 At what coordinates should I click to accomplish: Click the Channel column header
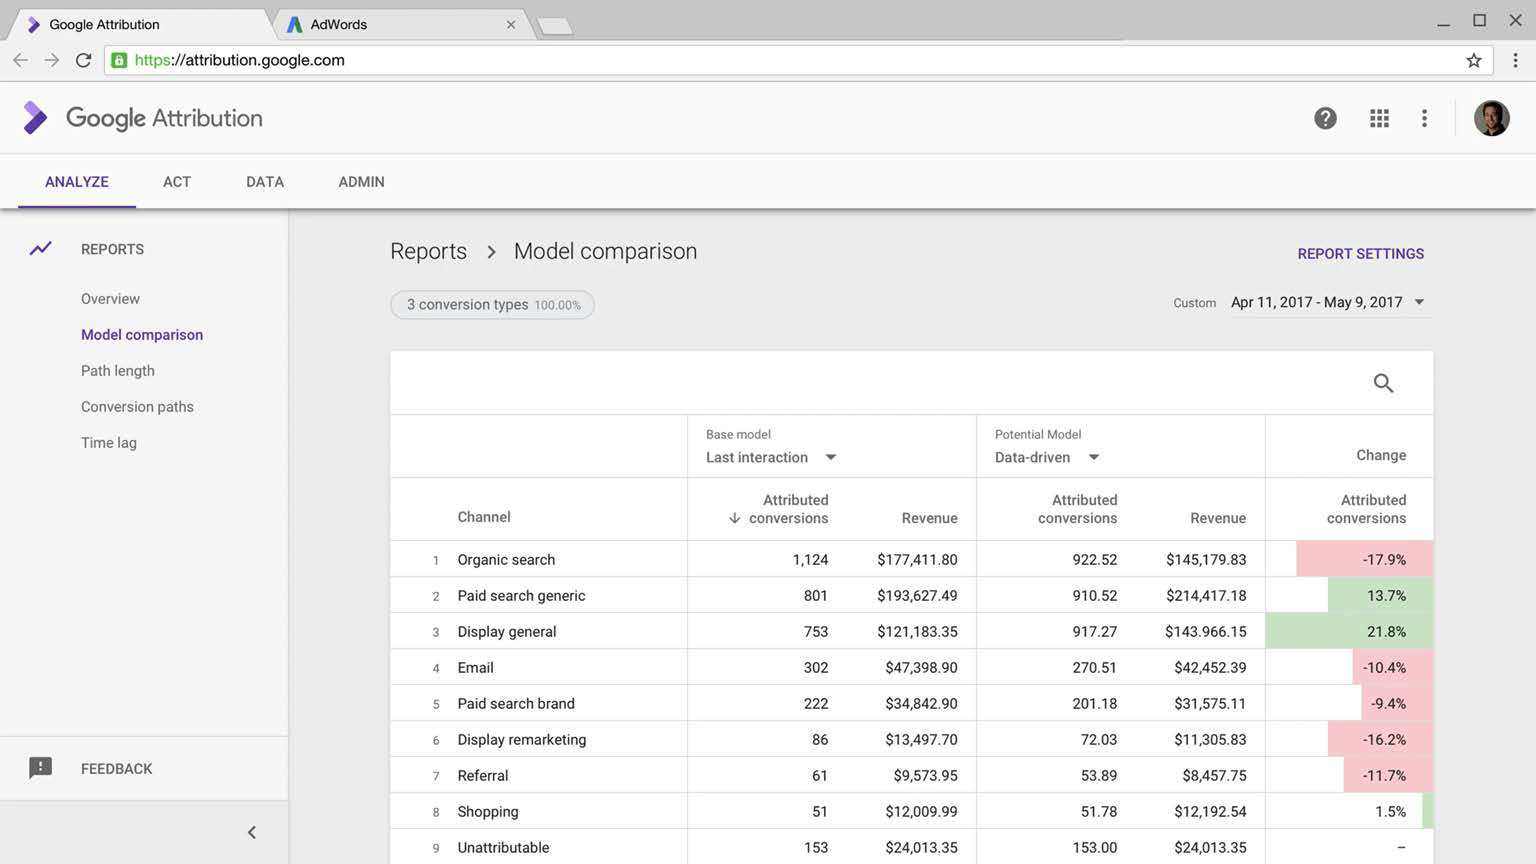[484, 517]
